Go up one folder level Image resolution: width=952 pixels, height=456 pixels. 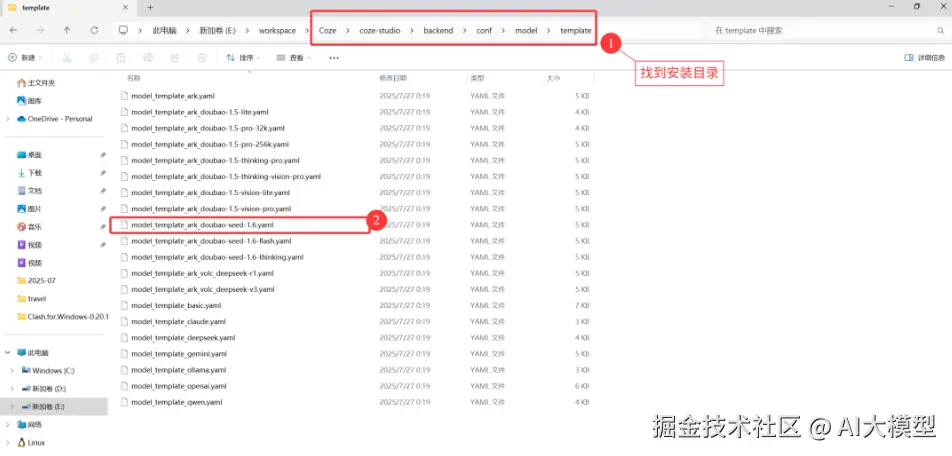pyautogui.click(x=67, y=30)
